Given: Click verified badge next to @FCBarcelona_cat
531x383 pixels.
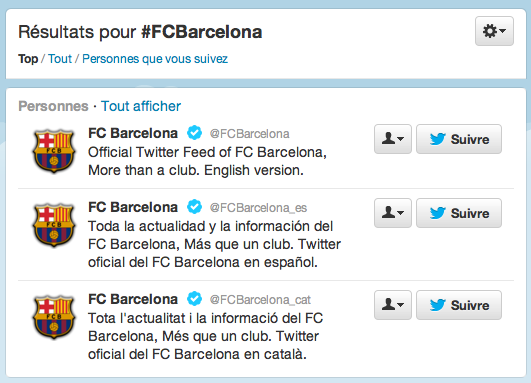Looking at the screenshot, I should 194,299.
